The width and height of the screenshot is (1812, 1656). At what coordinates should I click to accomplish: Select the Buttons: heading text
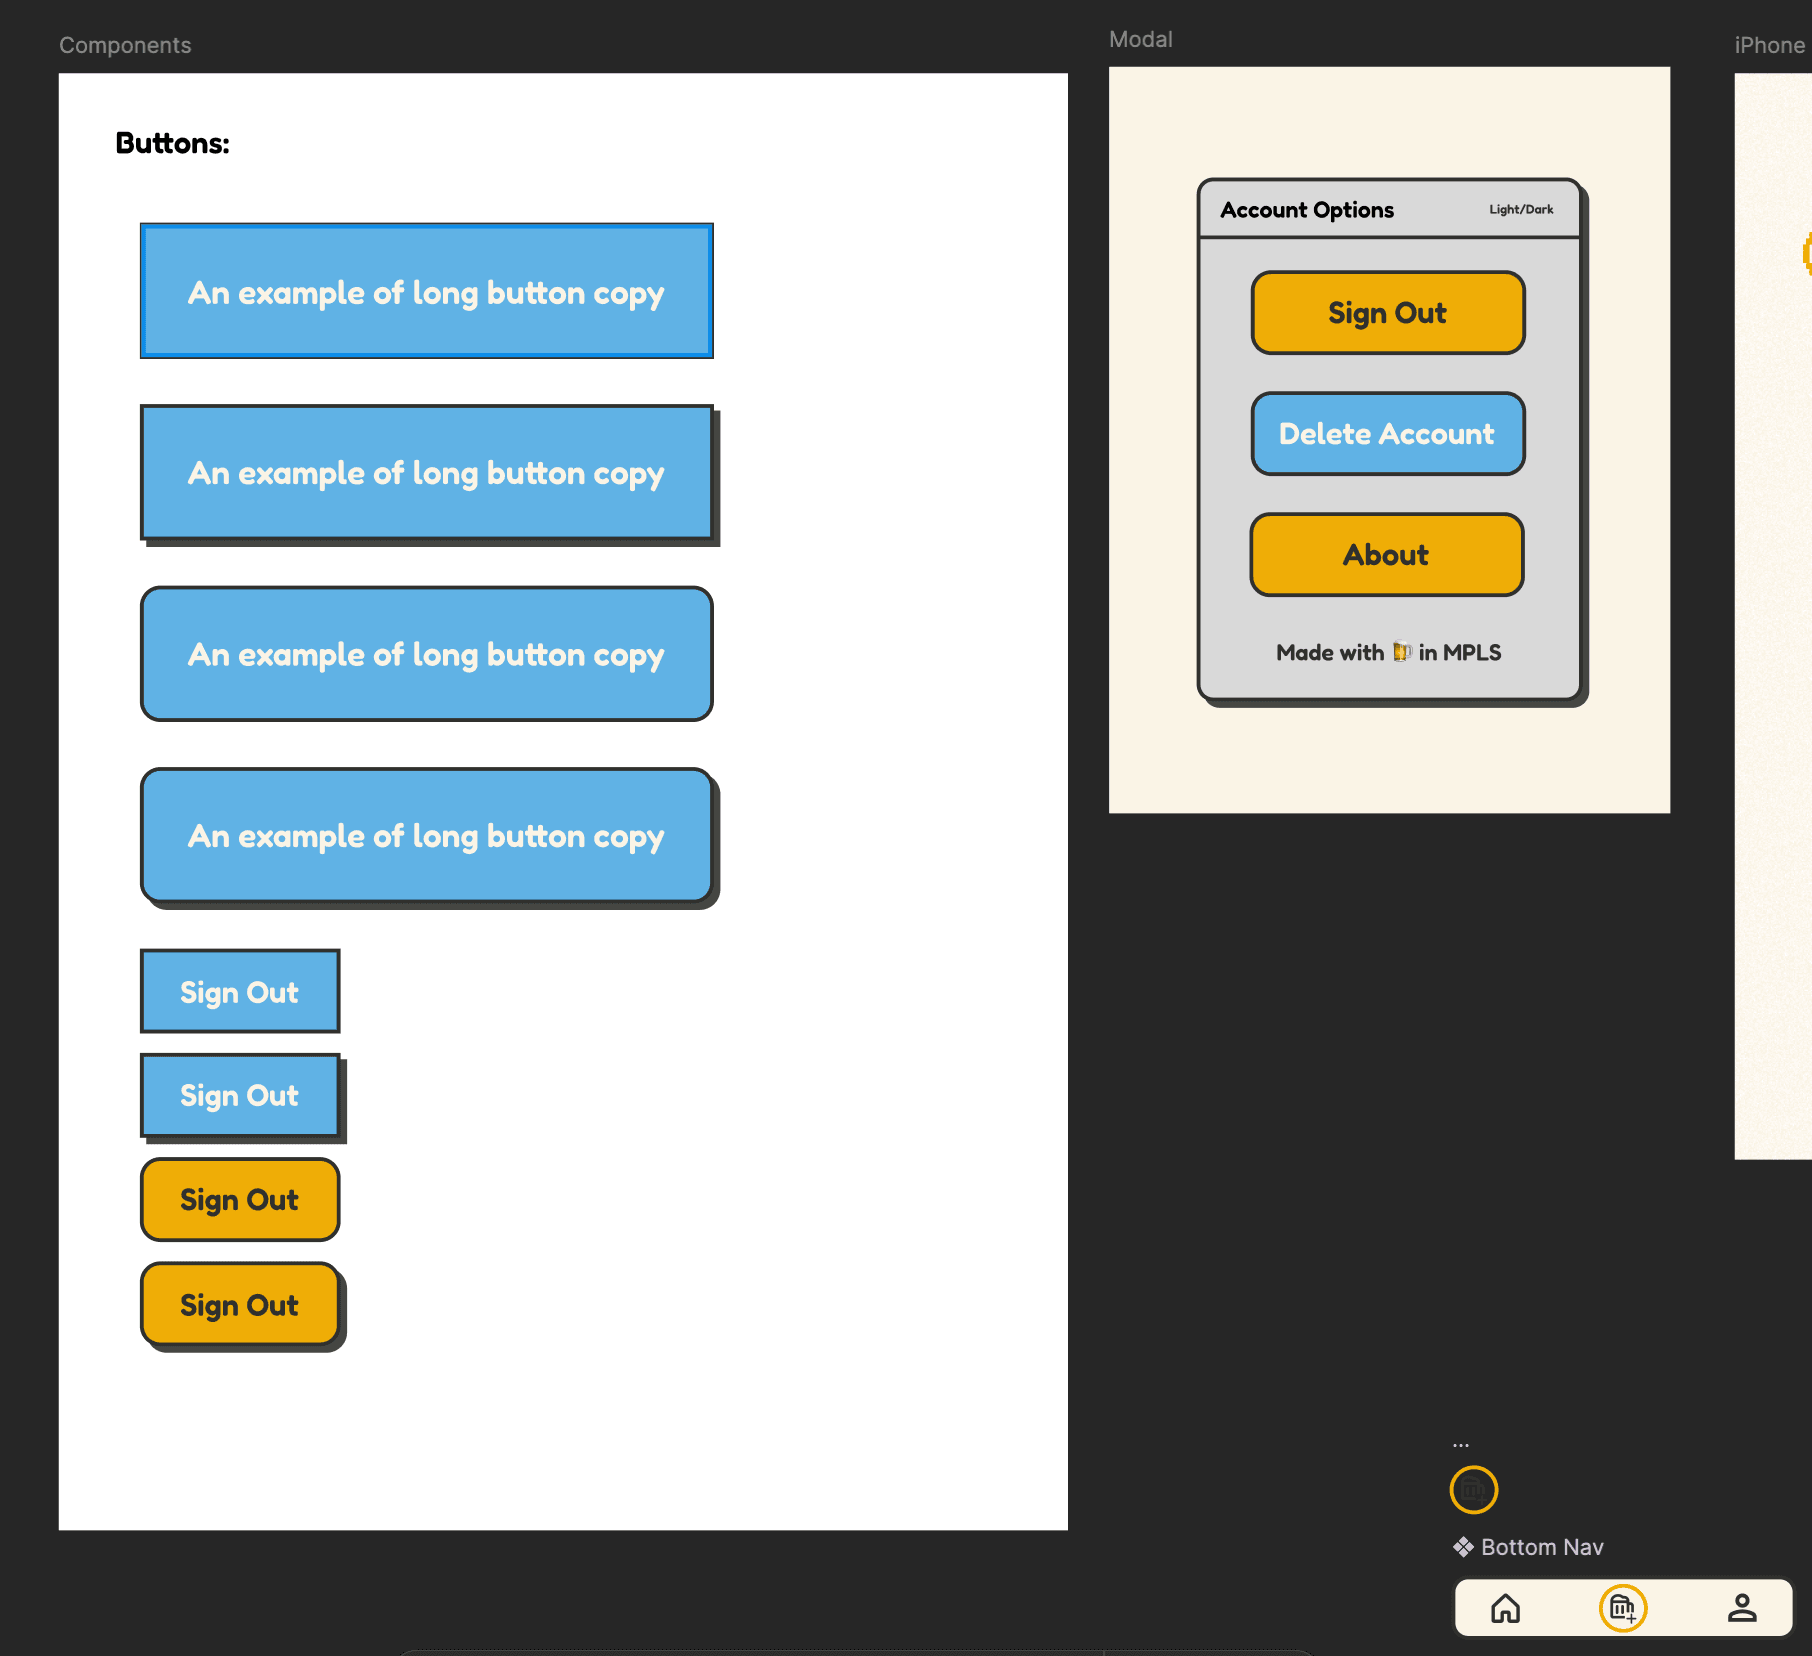point(172,143)
